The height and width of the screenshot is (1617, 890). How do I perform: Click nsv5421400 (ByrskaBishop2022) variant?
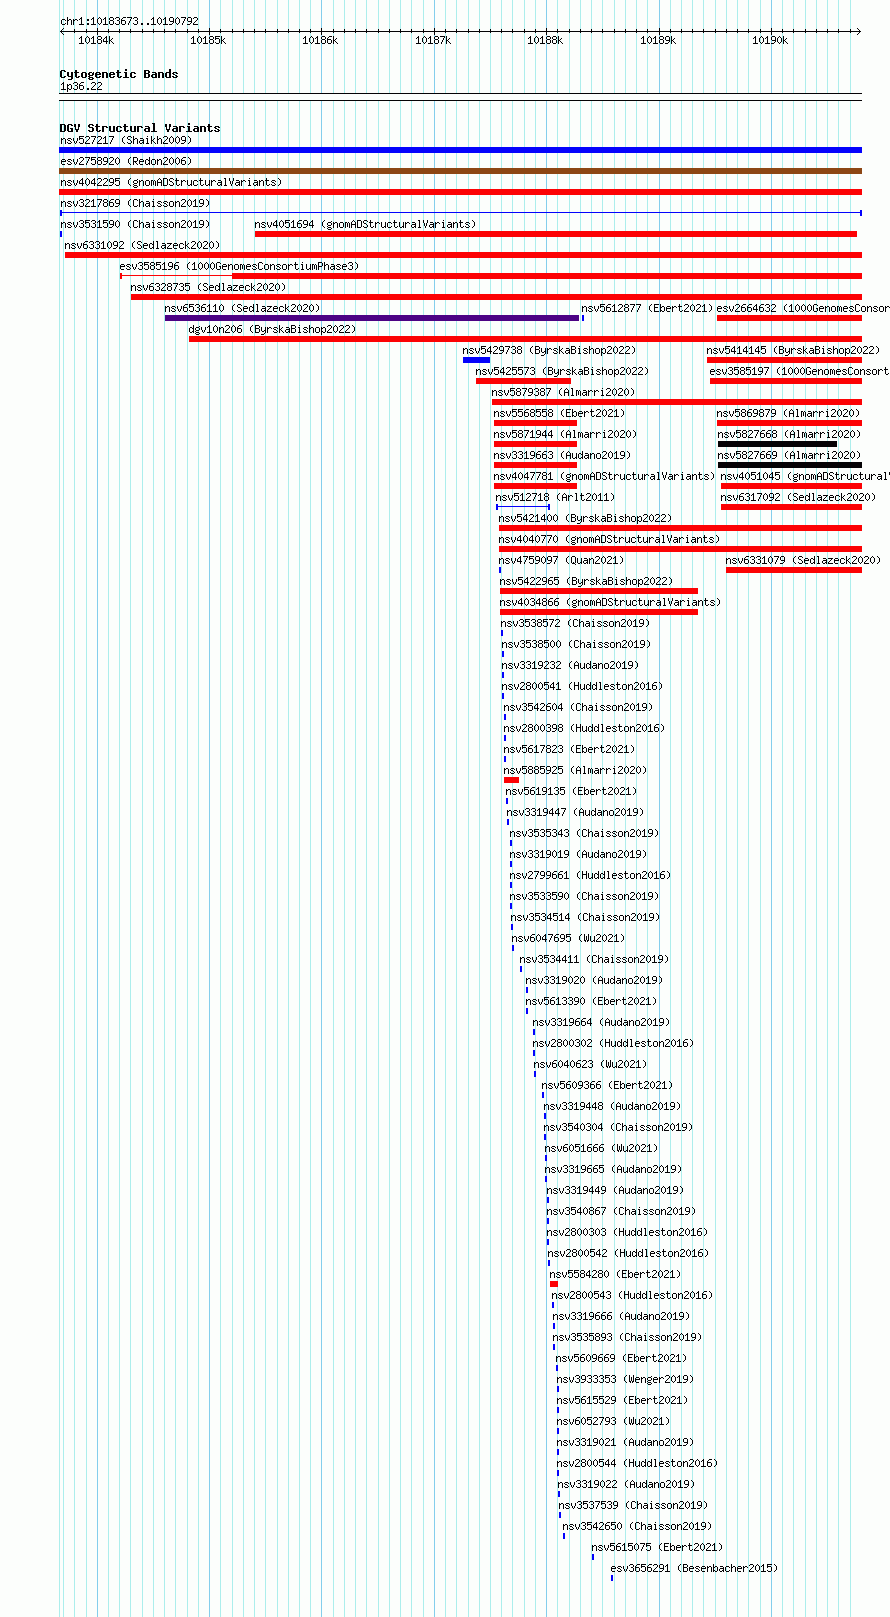[585, 518]
